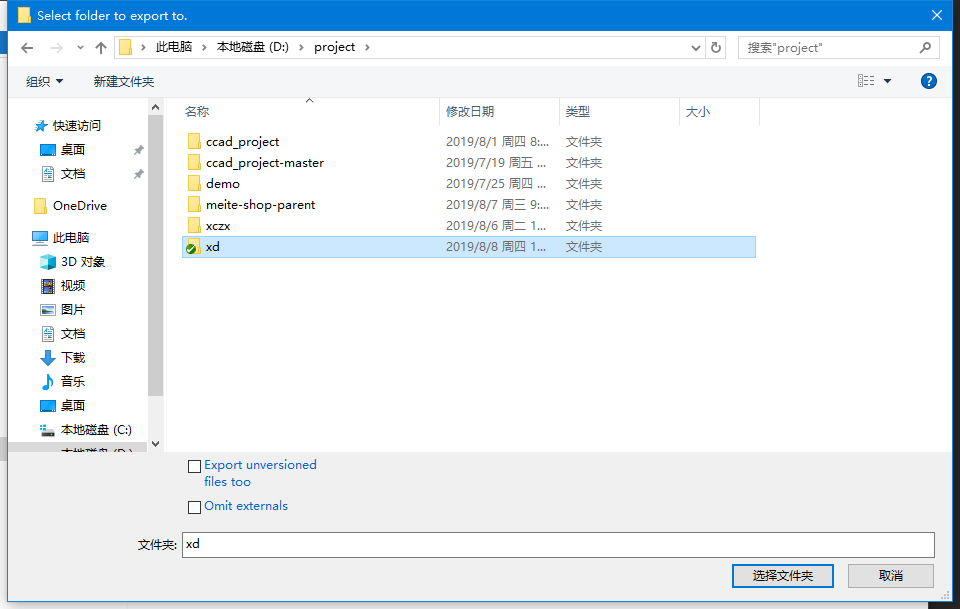Create a new folder with 新建文件夹
Viewport: 960px width, 609px height.
tap(124, 81)
